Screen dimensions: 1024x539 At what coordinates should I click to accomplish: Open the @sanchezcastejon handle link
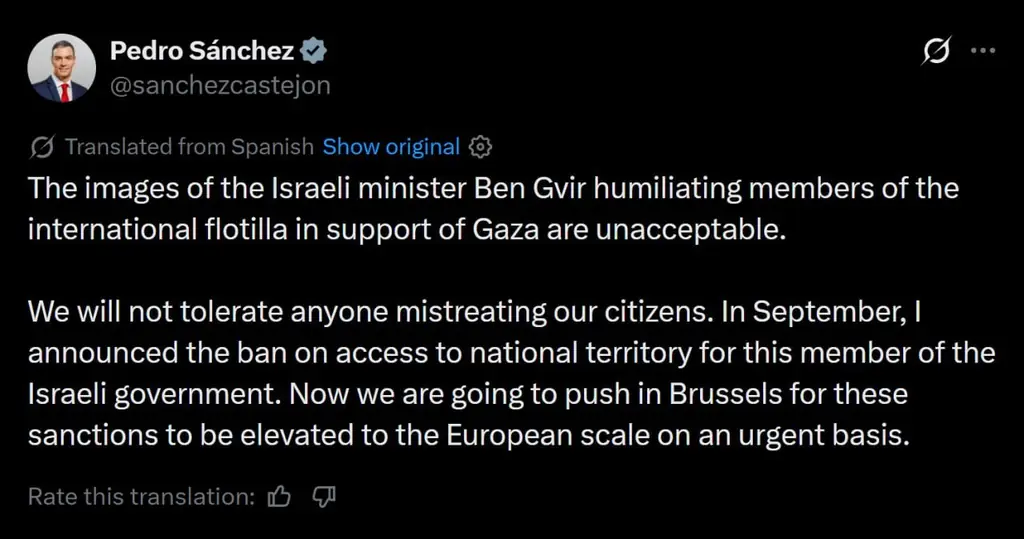(x=220, y=86)
